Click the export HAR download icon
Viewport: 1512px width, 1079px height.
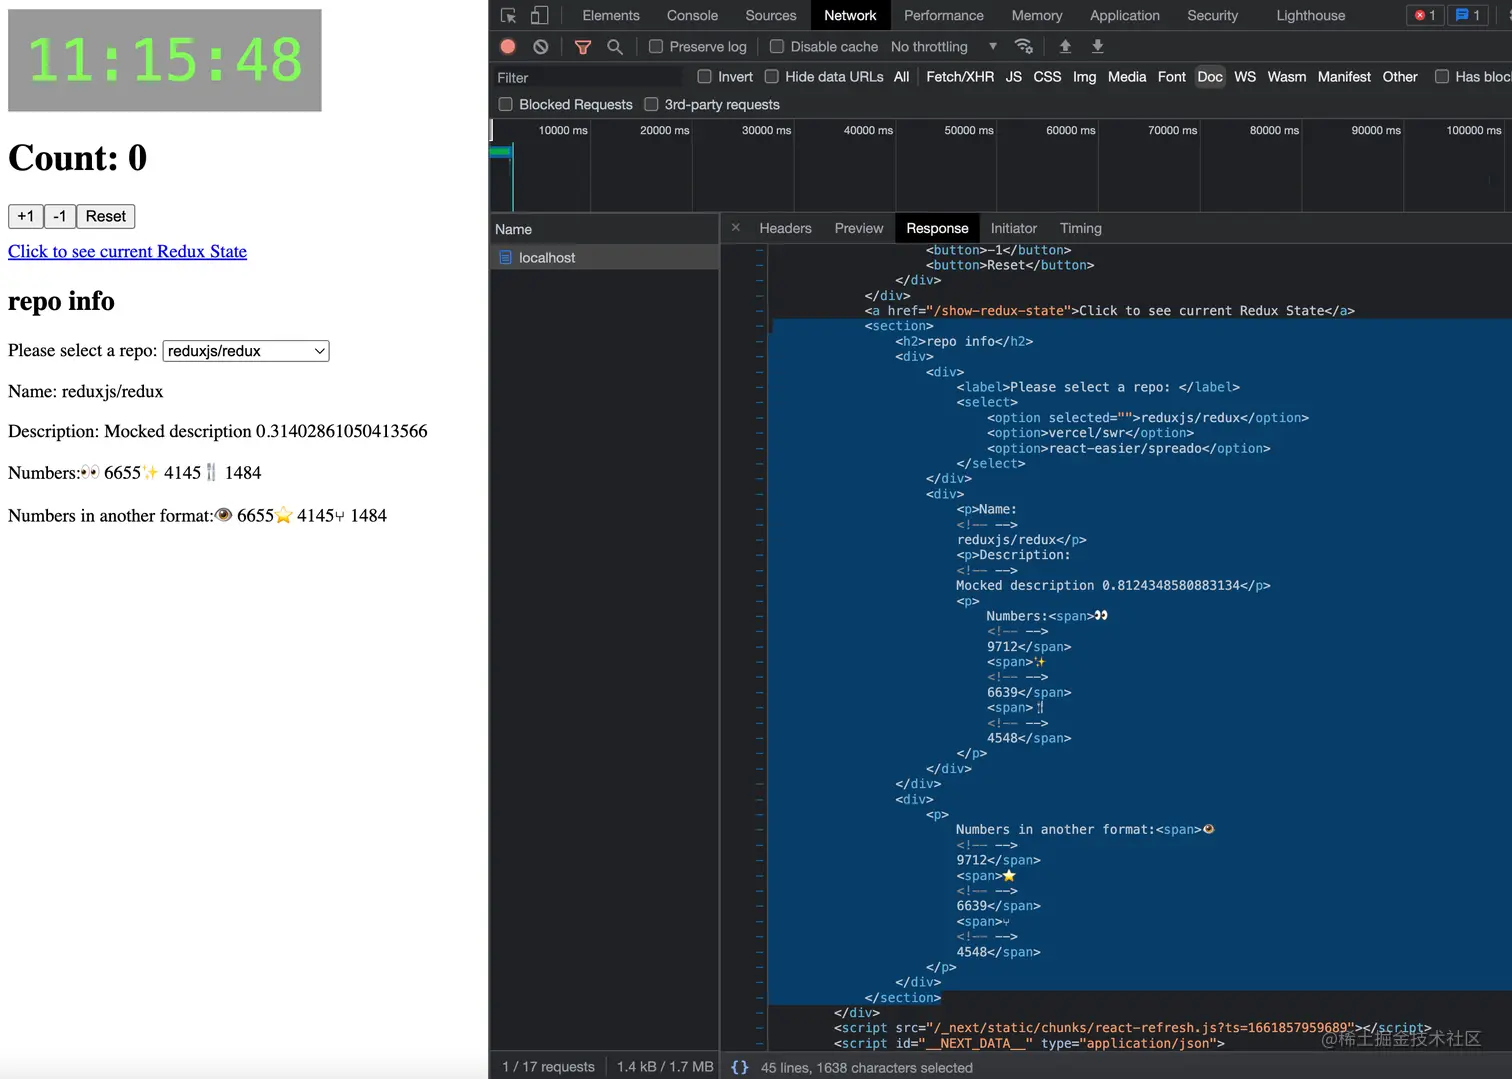(x=1097, y=46)
